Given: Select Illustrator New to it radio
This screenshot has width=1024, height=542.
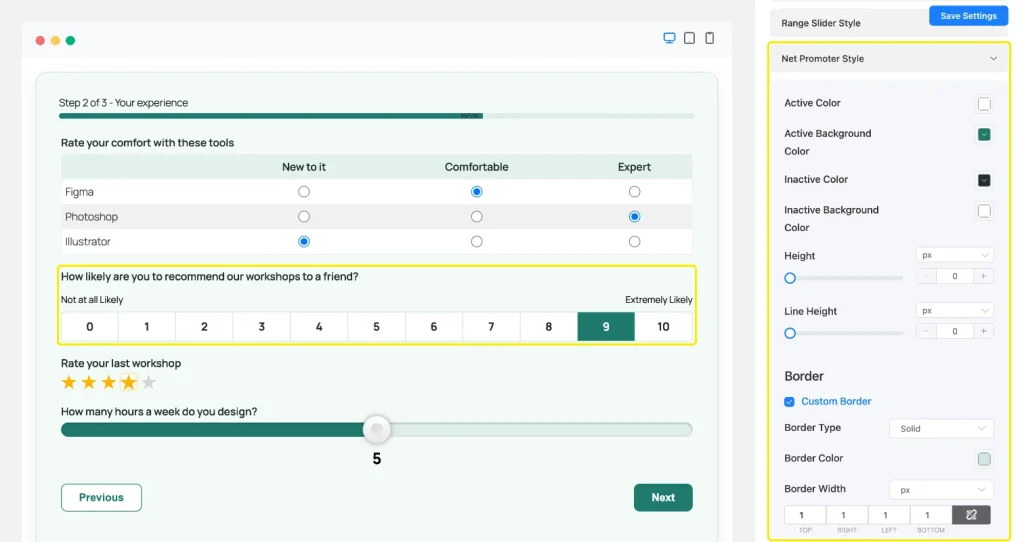Looking at the screenshot, I should pyautogui.click(x=304, y=241).
